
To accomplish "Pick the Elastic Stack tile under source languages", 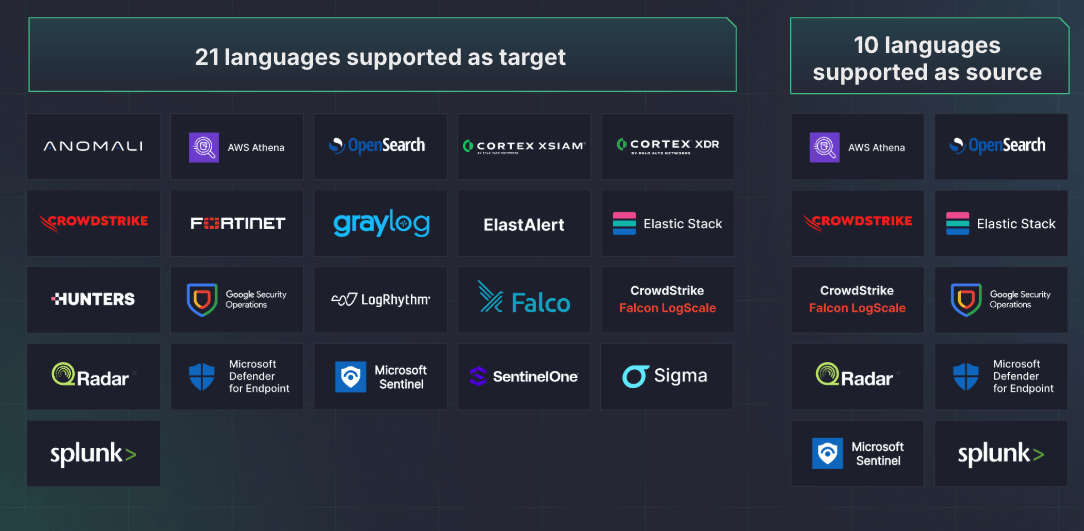I will [1001, 223].
